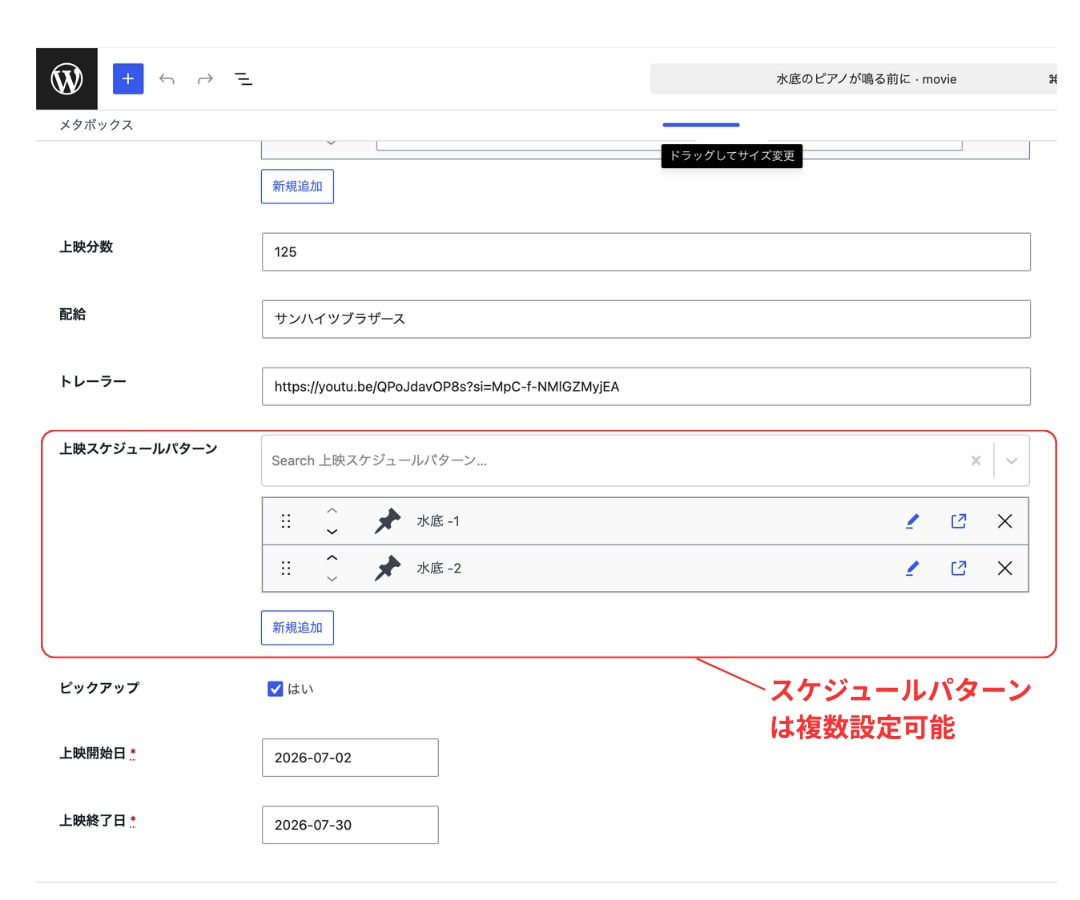Viewport: 1080px width, 900px height.
Task: Click the 上映終了日 date field 2026-07-30
Action: click(350, 825)
